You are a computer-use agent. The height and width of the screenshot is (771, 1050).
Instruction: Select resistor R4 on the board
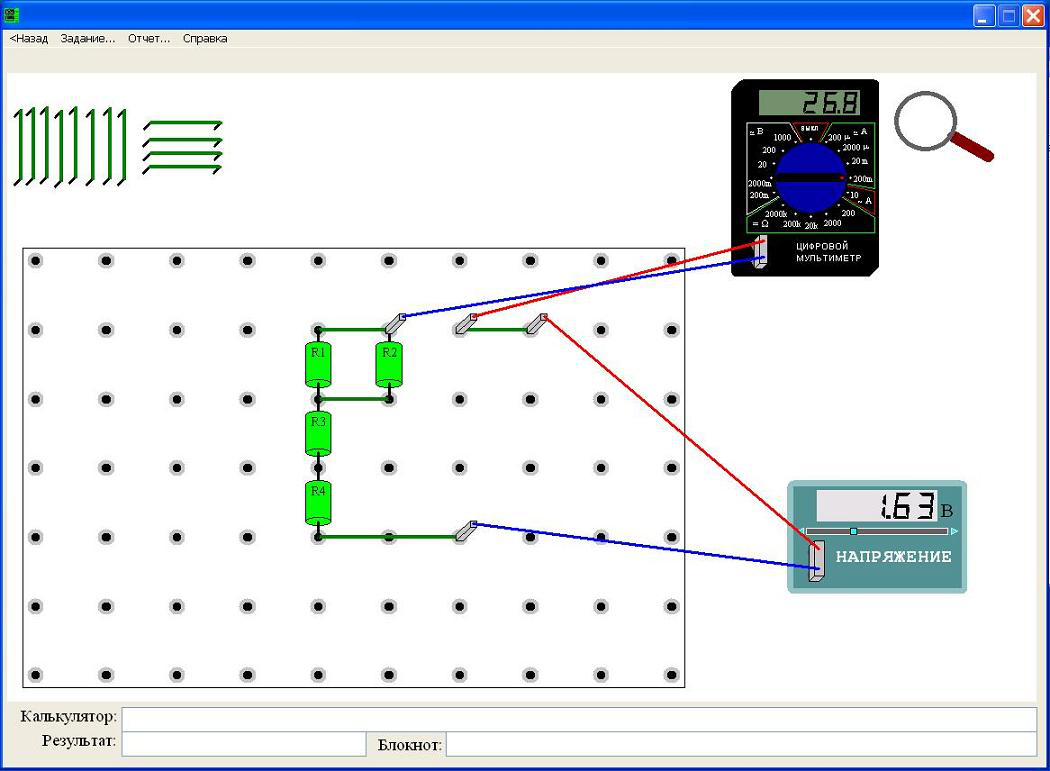(x=318, y=503)
